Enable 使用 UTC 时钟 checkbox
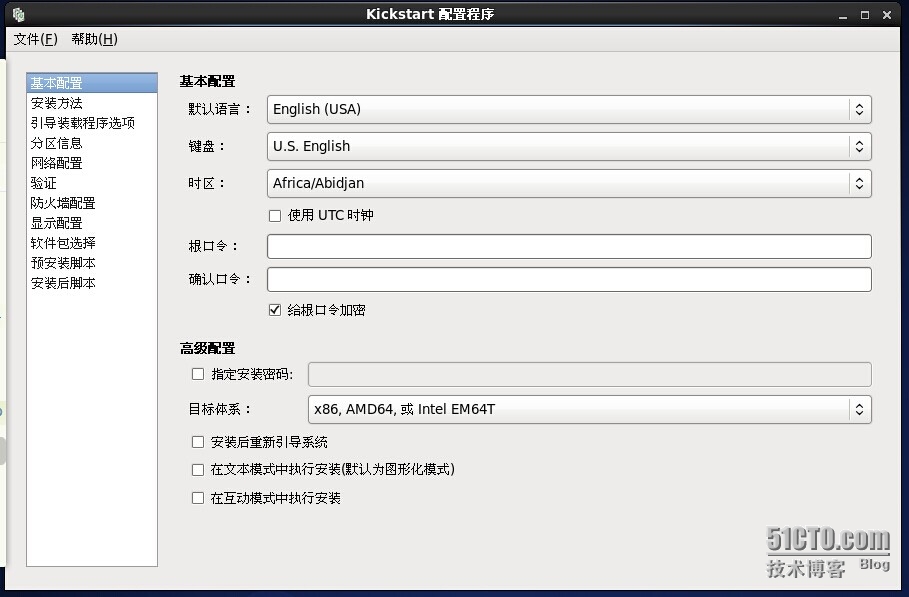The width and height of the screenshot is (909, 597). point(275,216)
